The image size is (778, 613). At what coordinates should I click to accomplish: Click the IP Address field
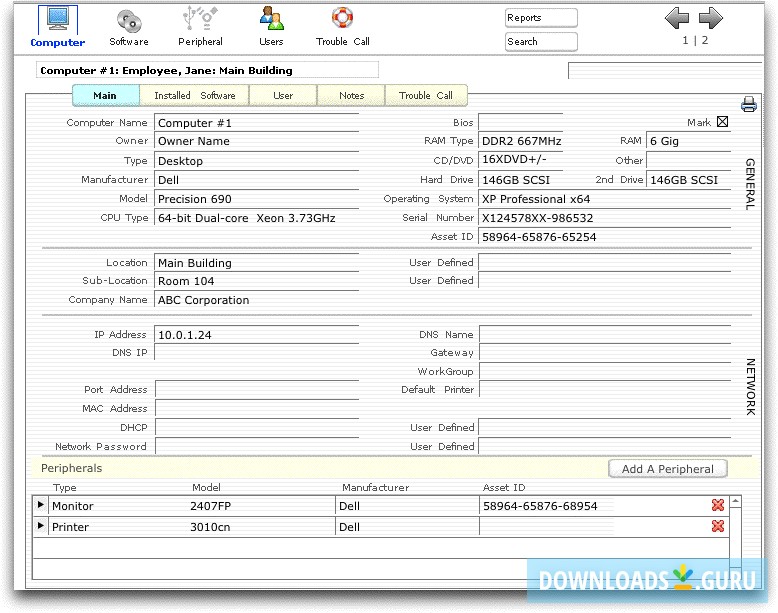point(256,335)
